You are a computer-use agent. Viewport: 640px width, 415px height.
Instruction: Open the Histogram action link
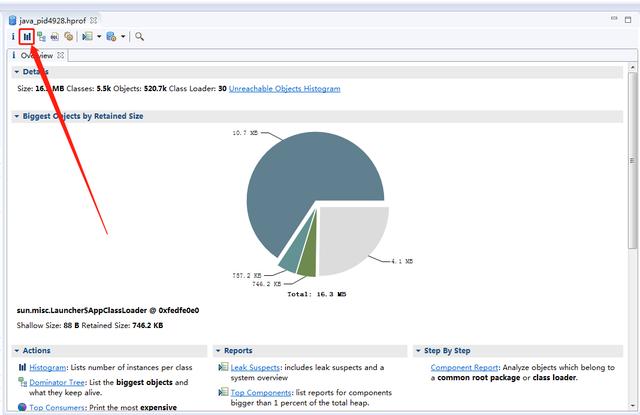click(47, 368)
